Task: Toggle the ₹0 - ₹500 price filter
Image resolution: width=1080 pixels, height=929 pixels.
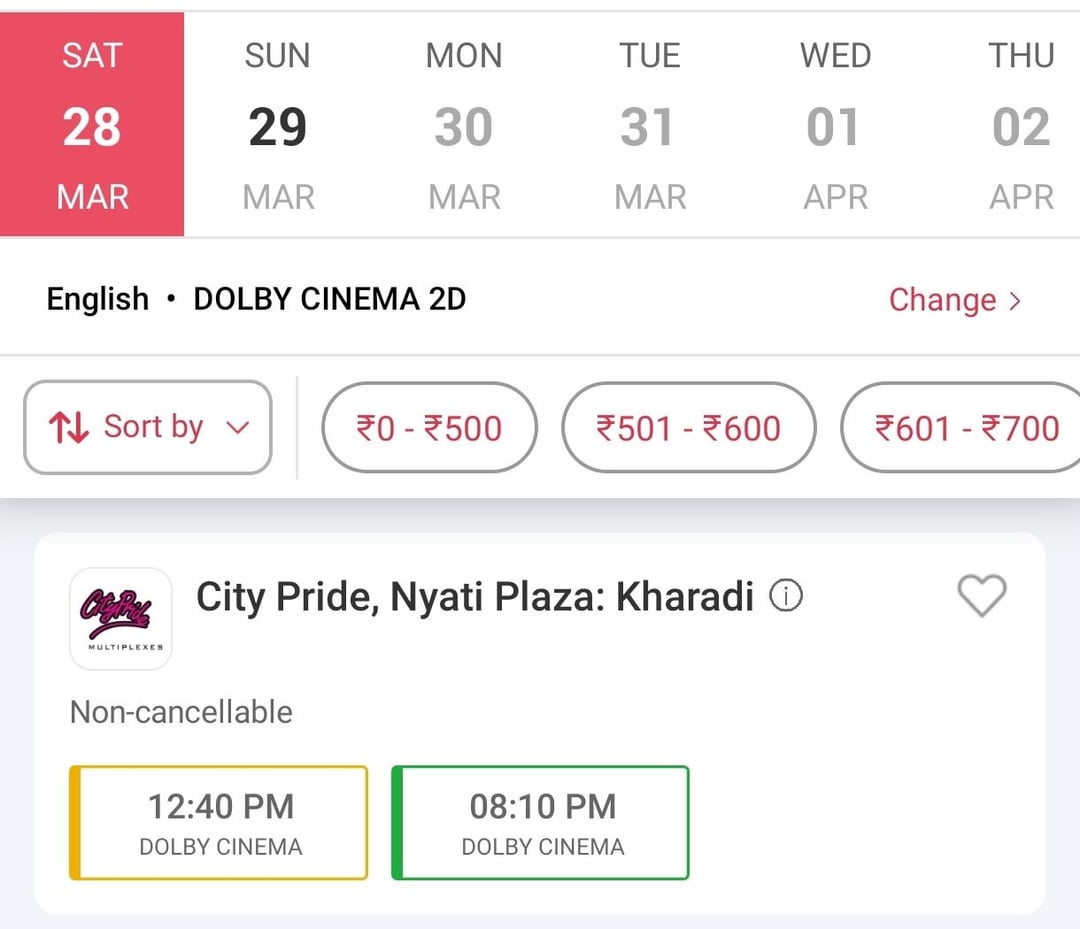Action: (429, 428)
